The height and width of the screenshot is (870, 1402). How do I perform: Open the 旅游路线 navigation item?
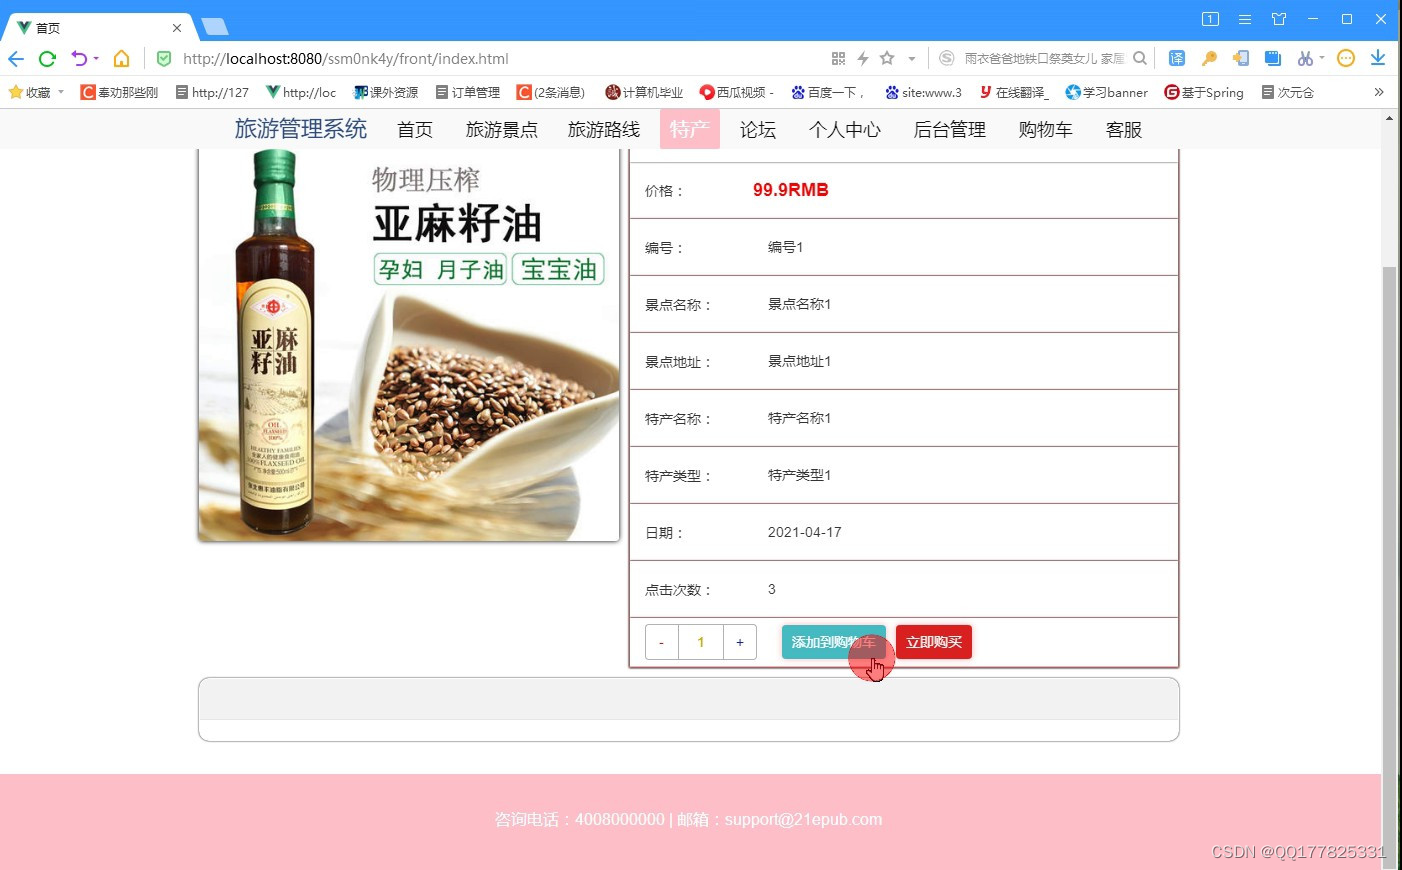(604, 130)
